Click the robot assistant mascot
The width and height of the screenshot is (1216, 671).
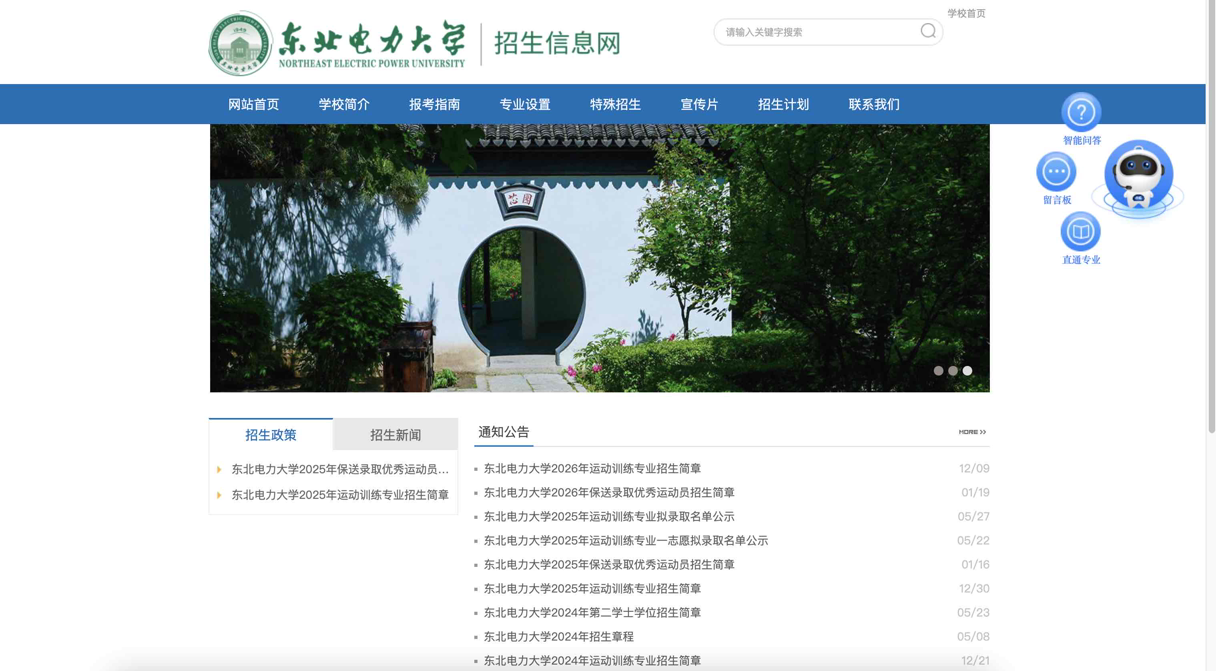(1138, 178)
